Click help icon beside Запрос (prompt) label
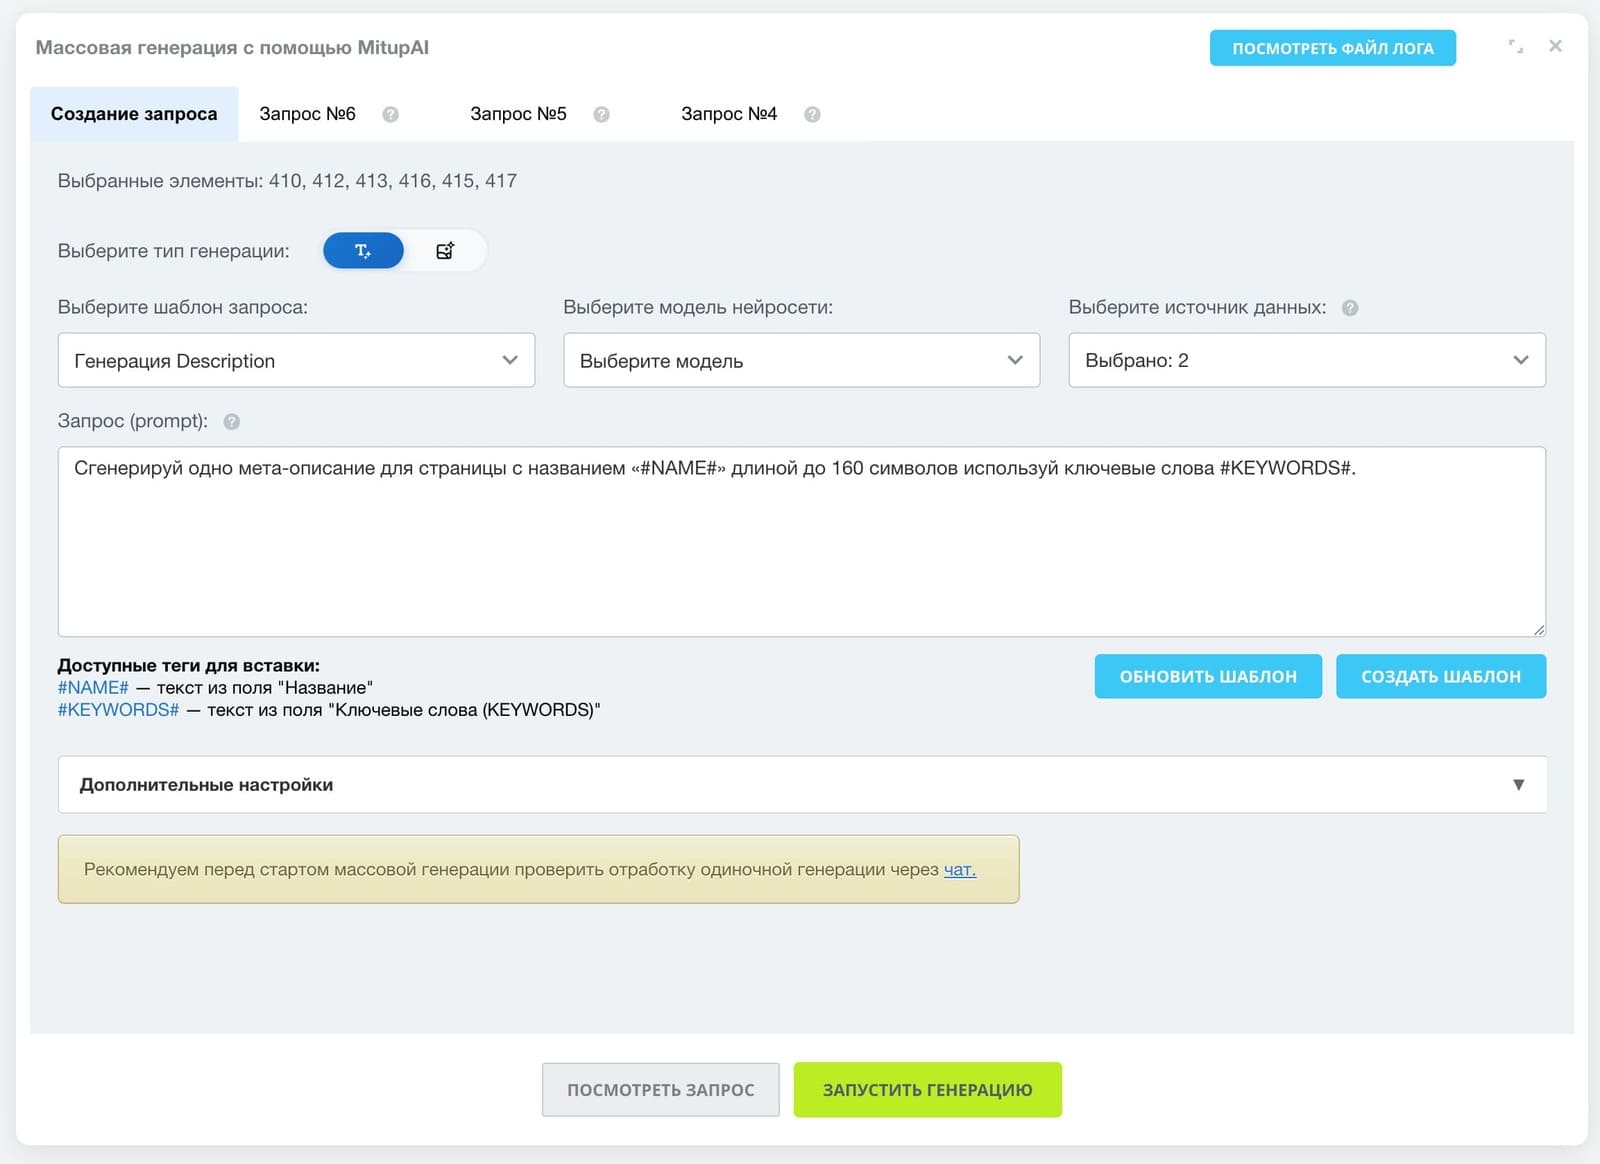 (x=232, y=422)
